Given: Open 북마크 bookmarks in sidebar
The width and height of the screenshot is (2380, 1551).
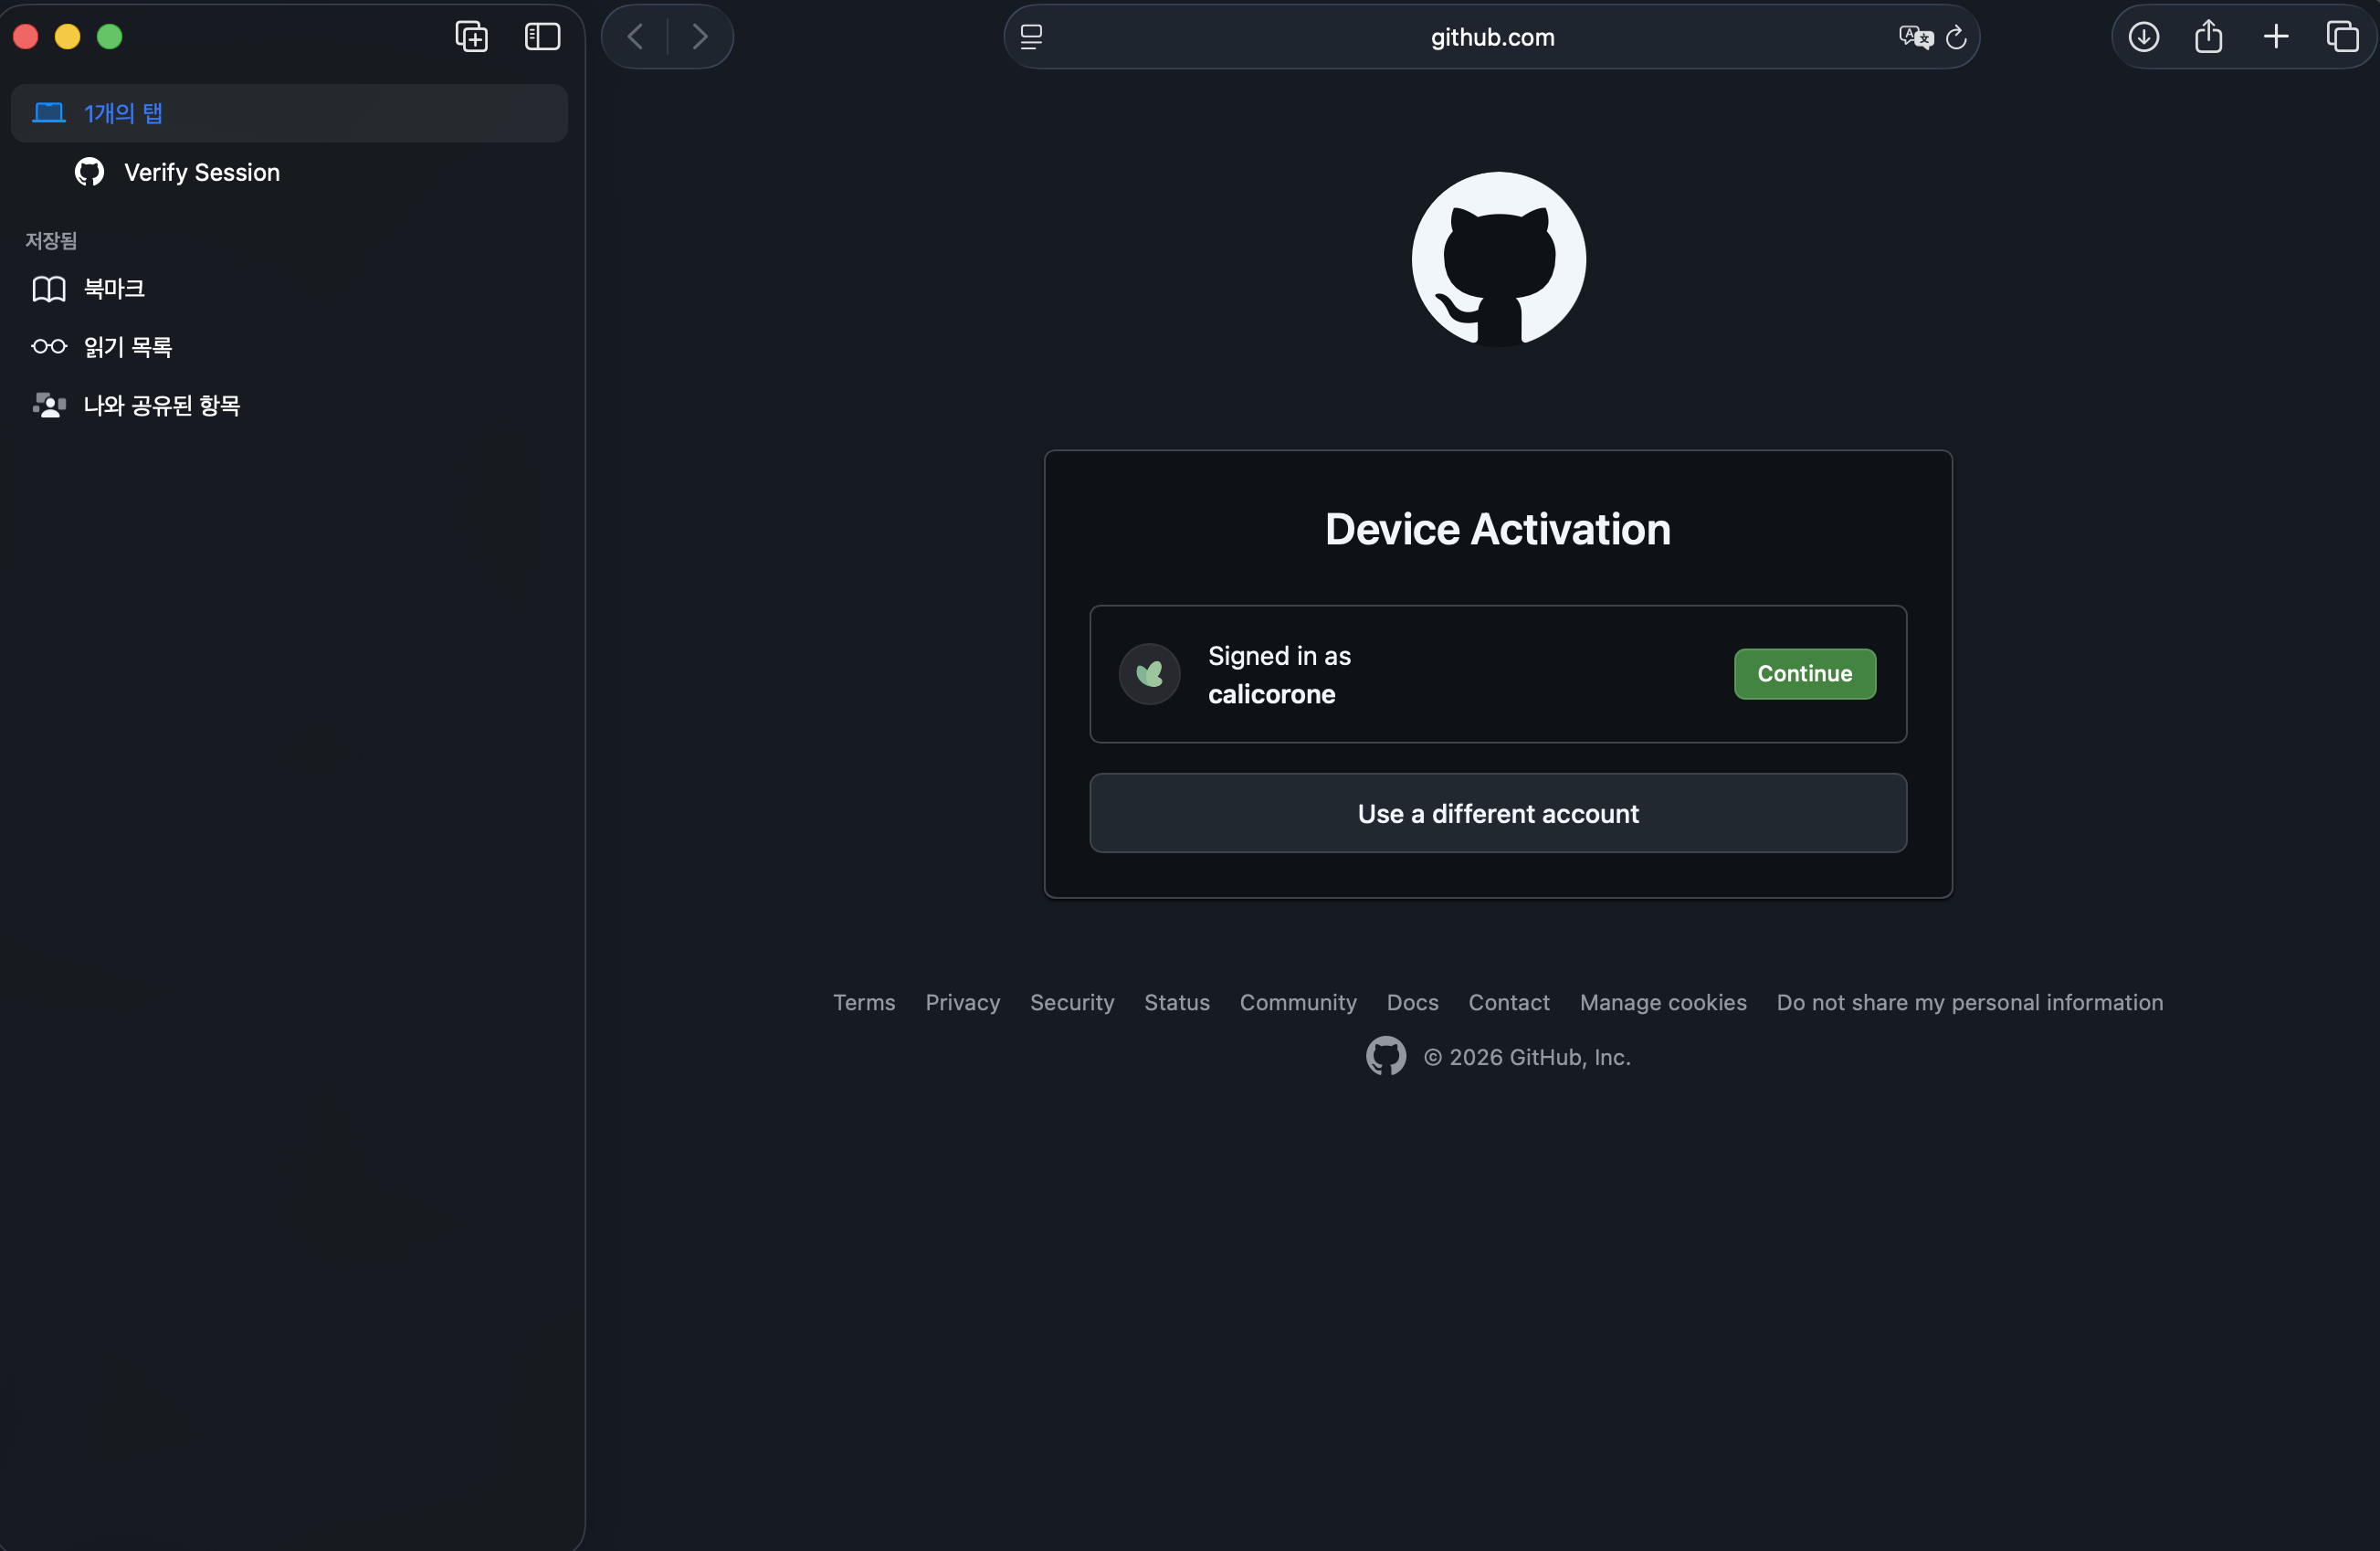Looking at the screenshot, I should 114,288.
